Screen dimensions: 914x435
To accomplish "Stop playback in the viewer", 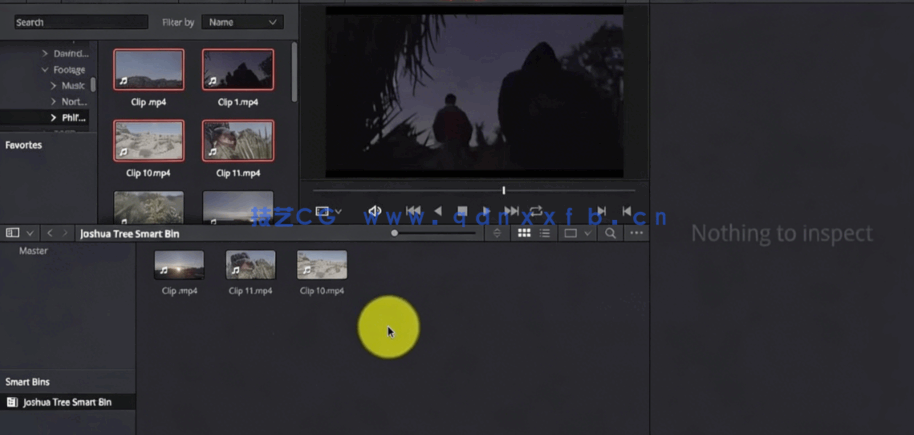I will coord(462,211).
